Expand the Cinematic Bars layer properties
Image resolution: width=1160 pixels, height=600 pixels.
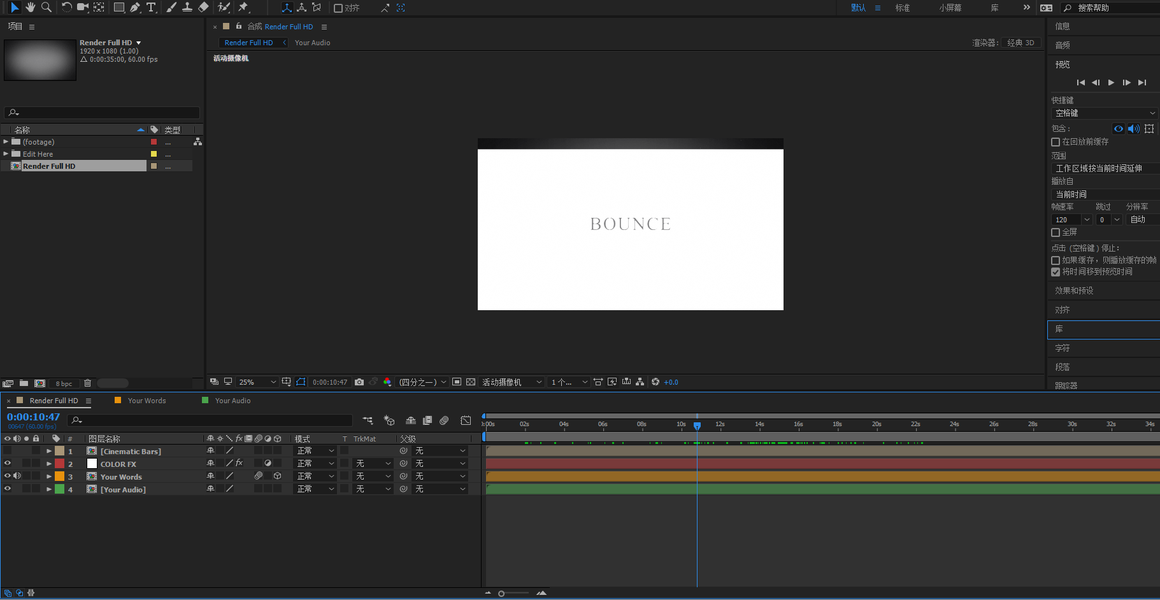(49, 451)
